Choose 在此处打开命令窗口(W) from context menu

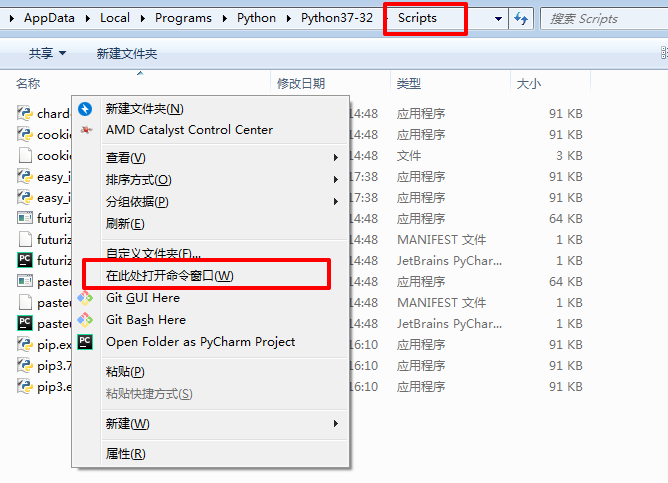point(170,275)
